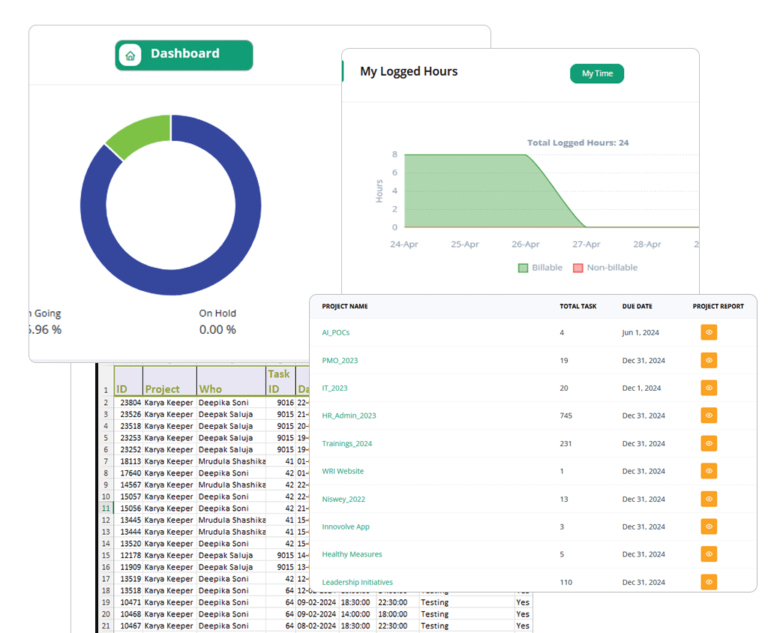Viewport: 768px width, 633px height.
Task: Click the home icon in Dashboard button
Action: pyautogui.click(x=130, y=55)
